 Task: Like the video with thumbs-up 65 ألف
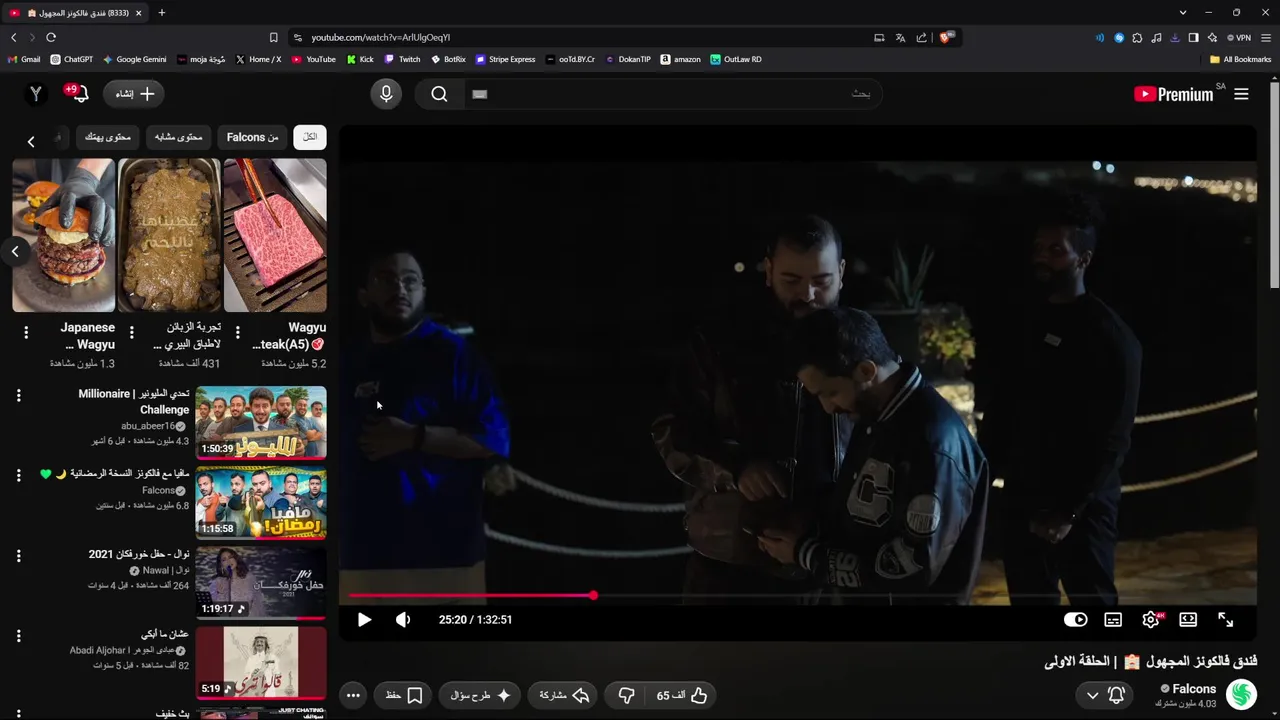click(684, 695)
